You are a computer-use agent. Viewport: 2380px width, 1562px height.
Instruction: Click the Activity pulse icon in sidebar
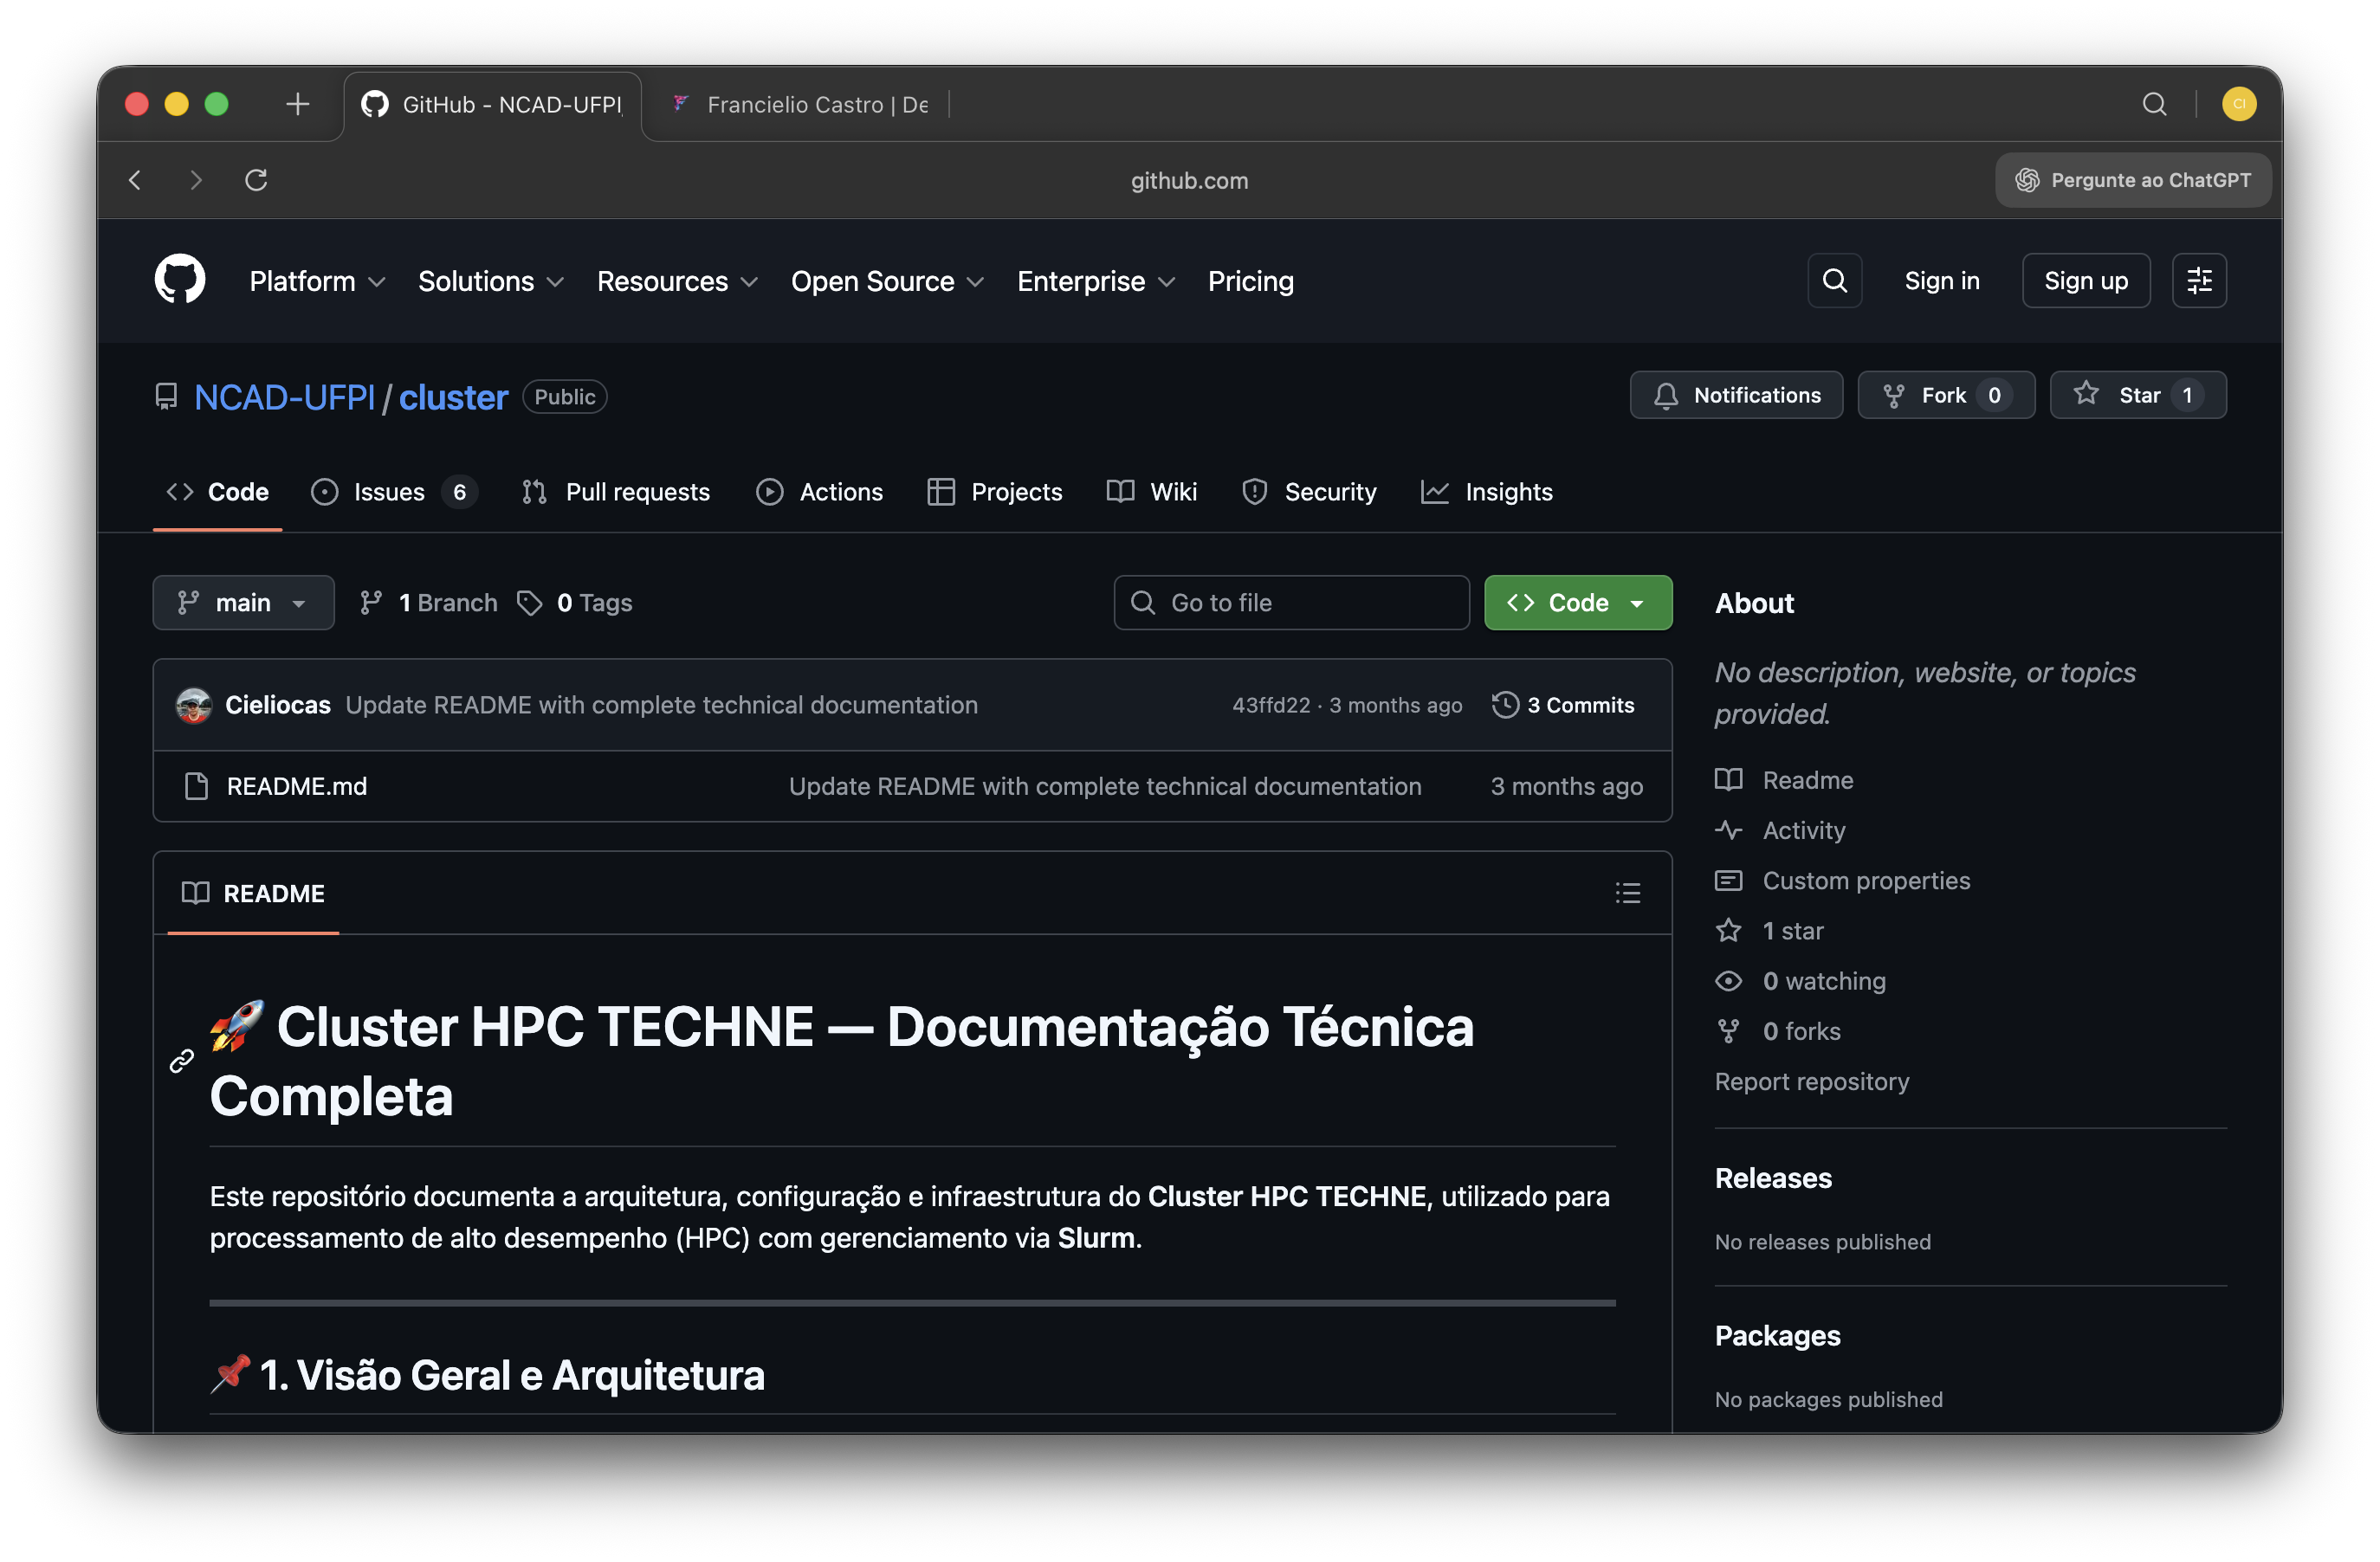(x=1728, y=830)
